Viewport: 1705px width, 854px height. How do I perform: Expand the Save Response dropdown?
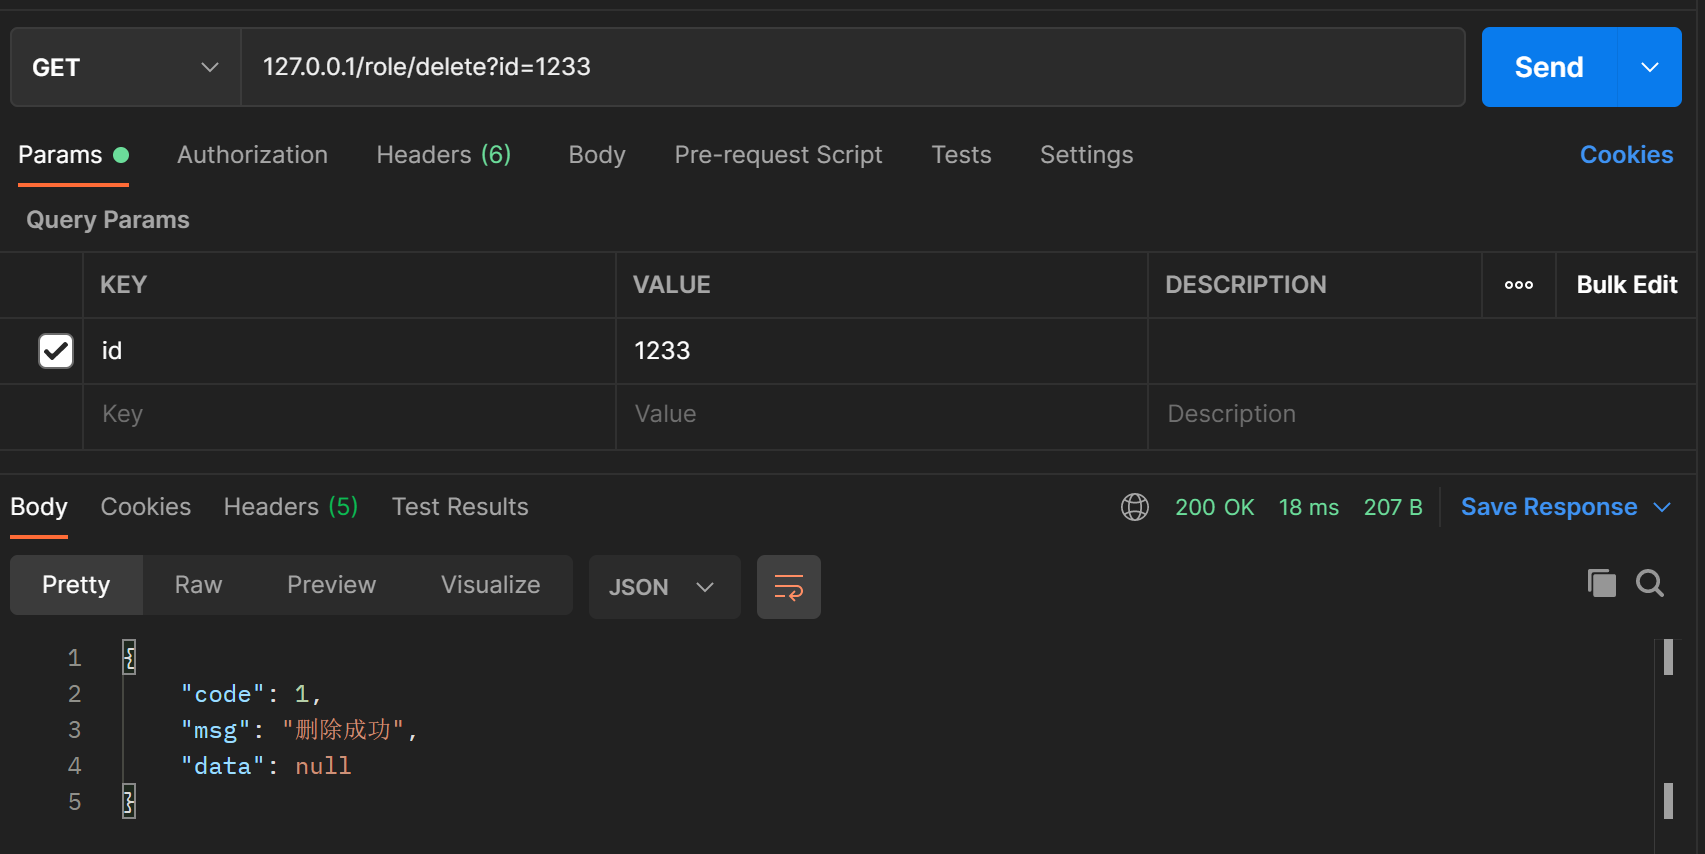click(1662, 507)
